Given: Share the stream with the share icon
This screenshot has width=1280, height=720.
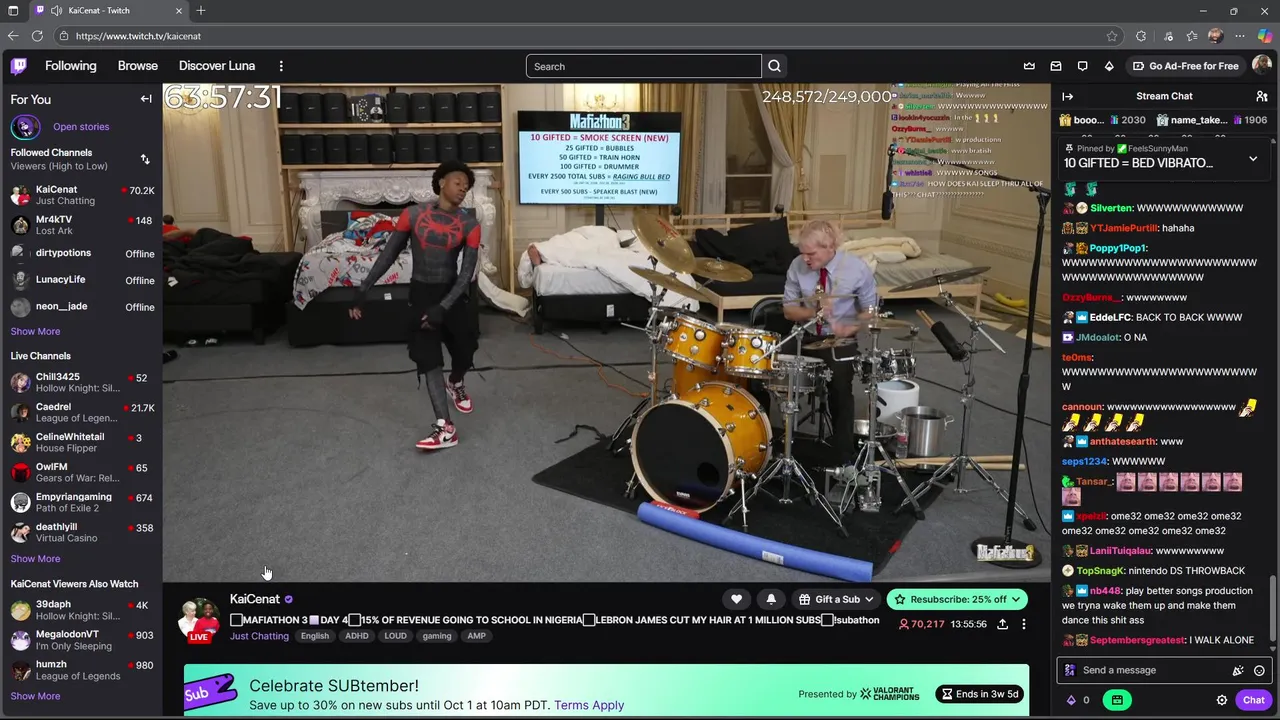Looking at the screenshot, I should click(1002, 624).
